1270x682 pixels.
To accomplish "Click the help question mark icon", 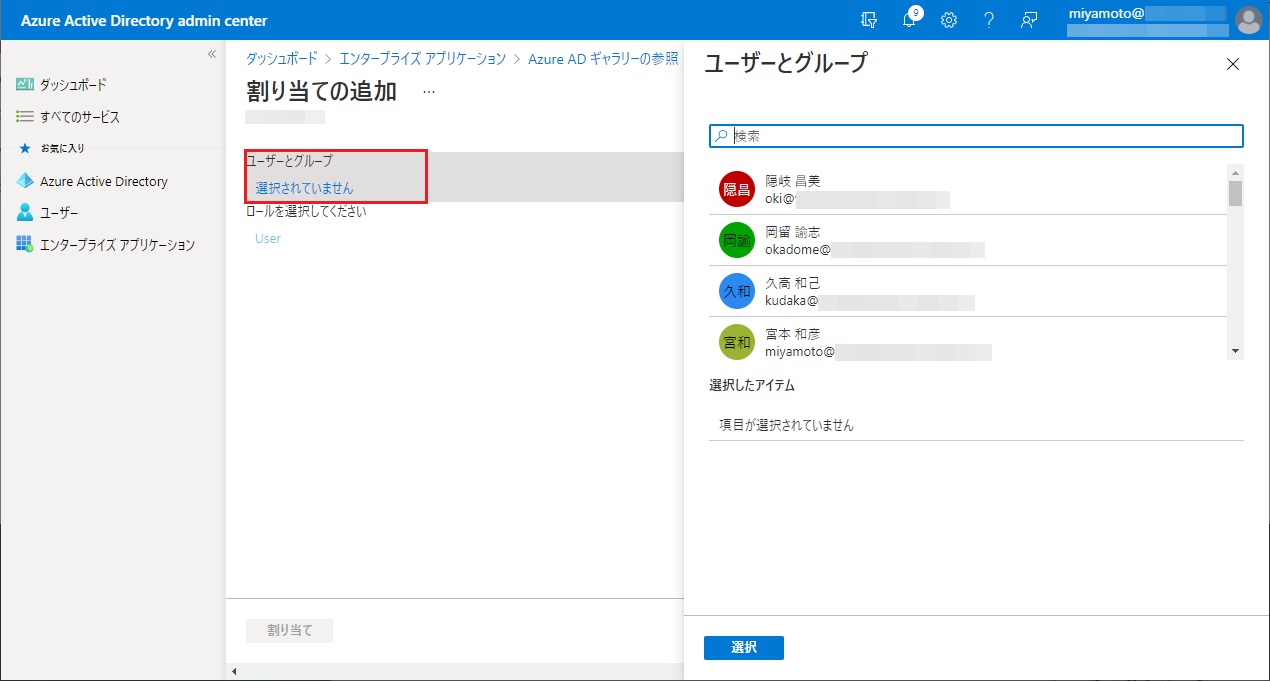I will pyautogui.click(x=989, y=20).
